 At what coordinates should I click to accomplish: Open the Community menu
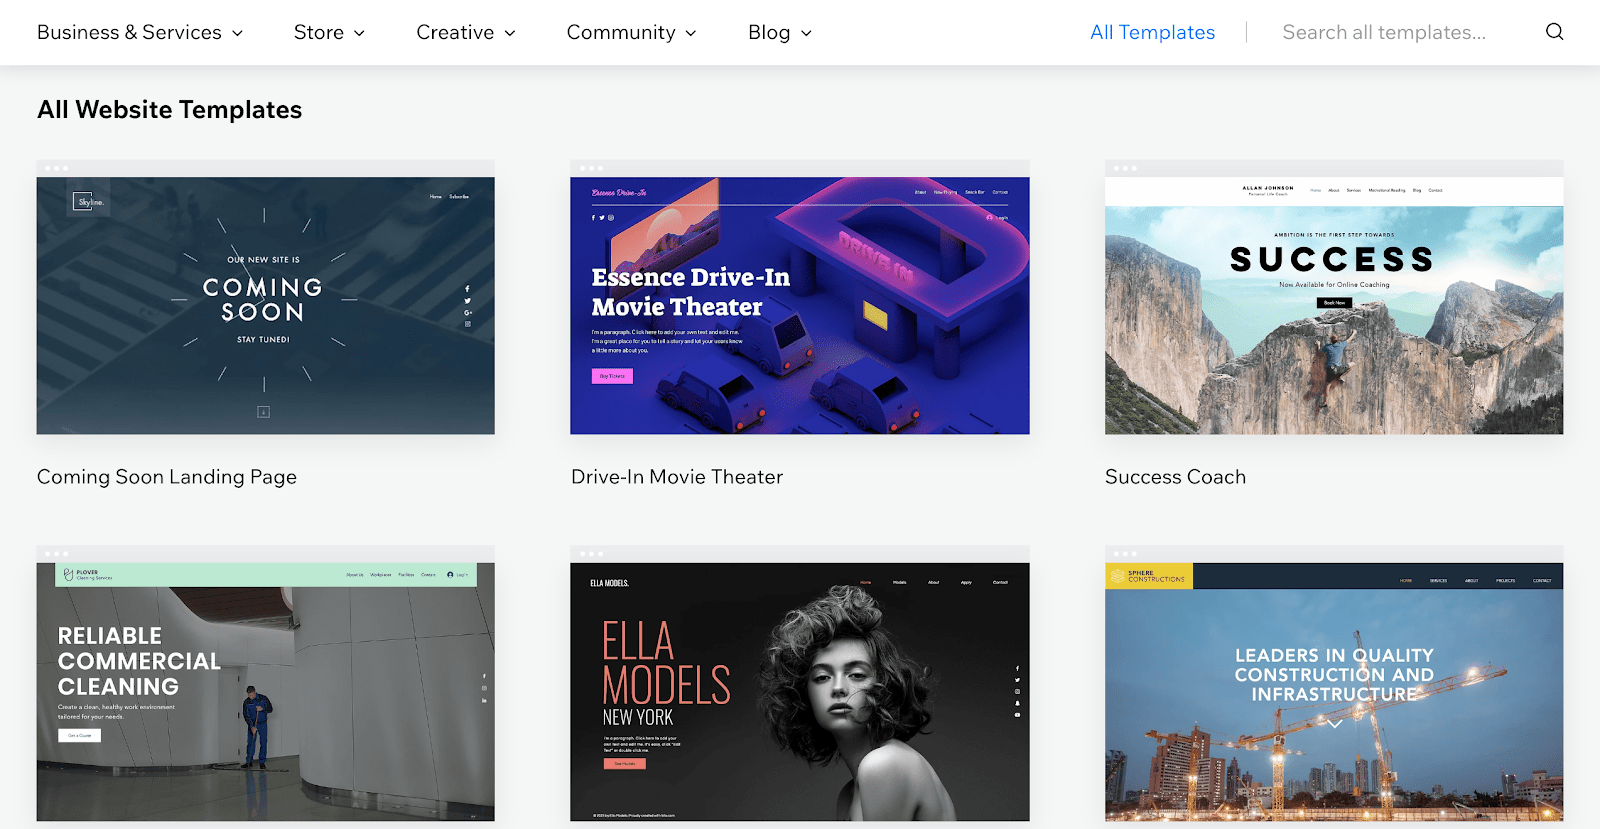click(631, 32)
